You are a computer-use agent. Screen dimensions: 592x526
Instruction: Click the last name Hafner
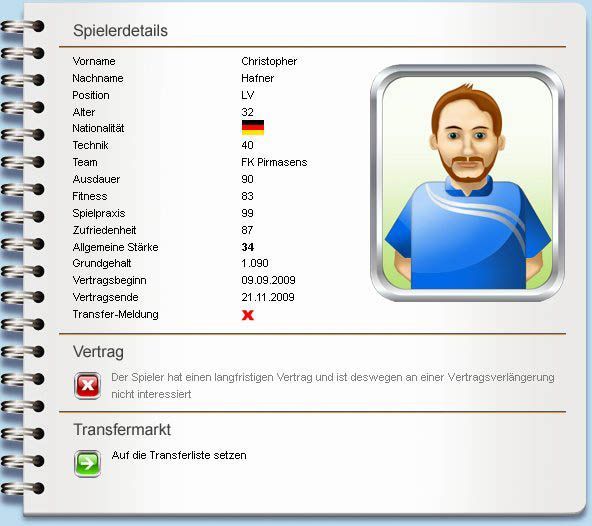point(257,78)
